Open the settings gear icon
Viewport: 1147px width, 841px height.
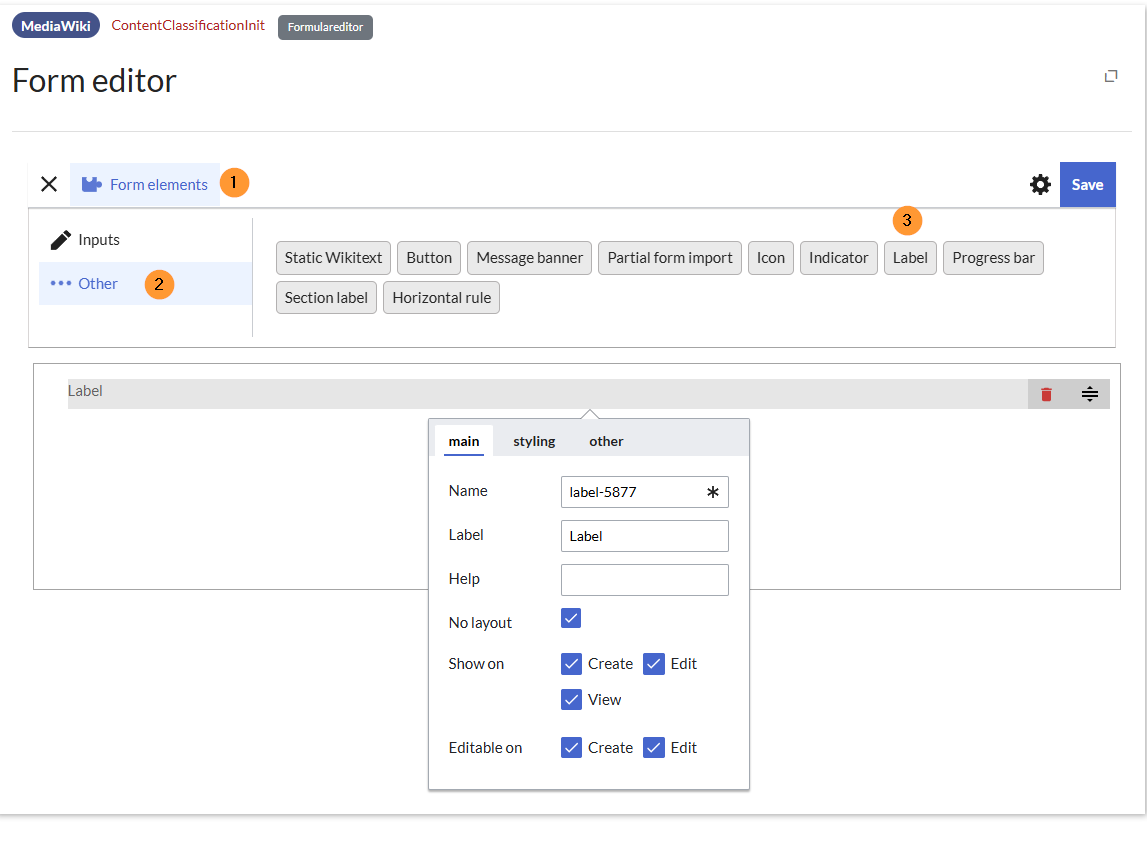click(1040, 184)
